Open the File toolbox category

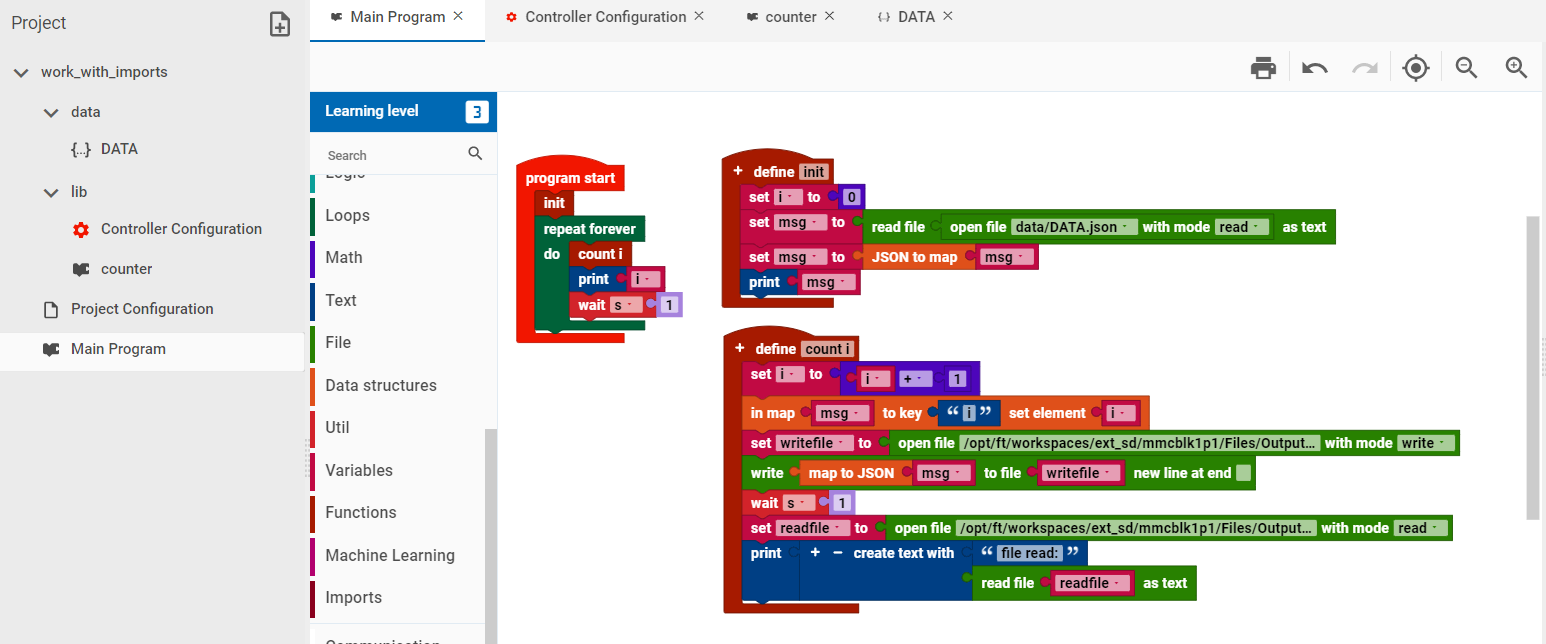click(338, 342)
